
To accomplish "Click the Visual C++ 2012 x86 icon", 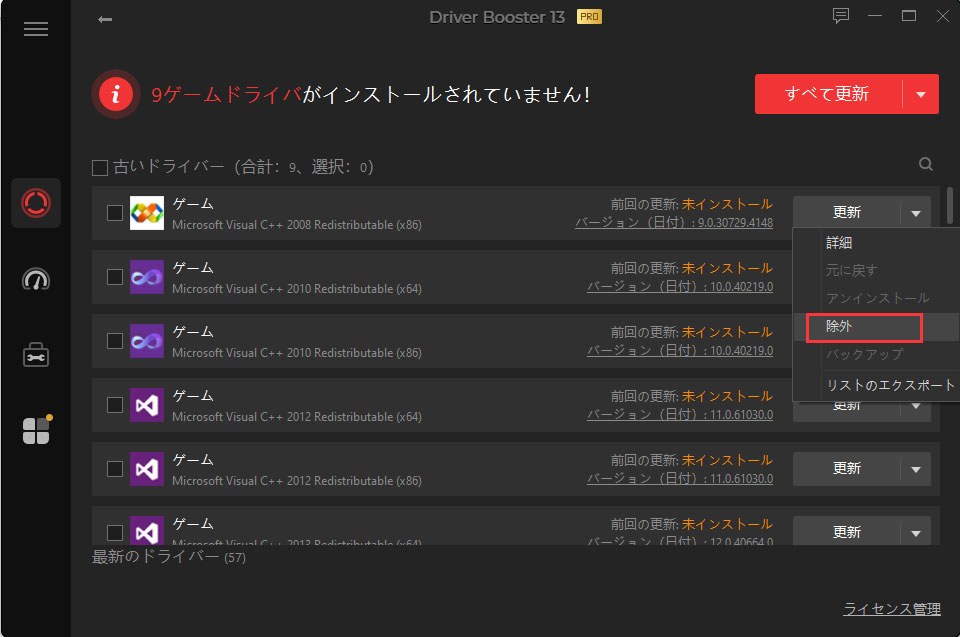I will point(147,469).
